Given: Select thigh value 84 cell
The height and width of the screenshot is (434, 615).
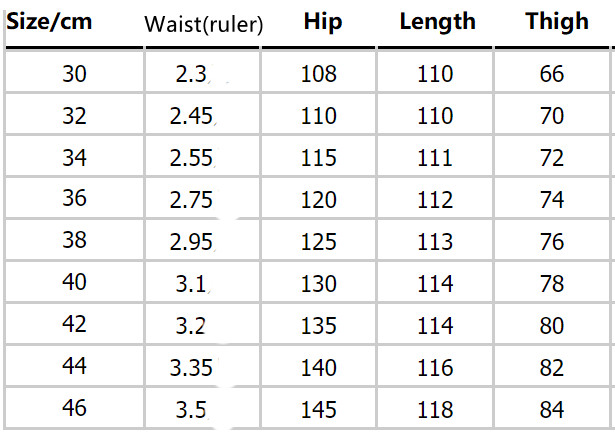Looking at the screenshot, I should coord(552,410).
